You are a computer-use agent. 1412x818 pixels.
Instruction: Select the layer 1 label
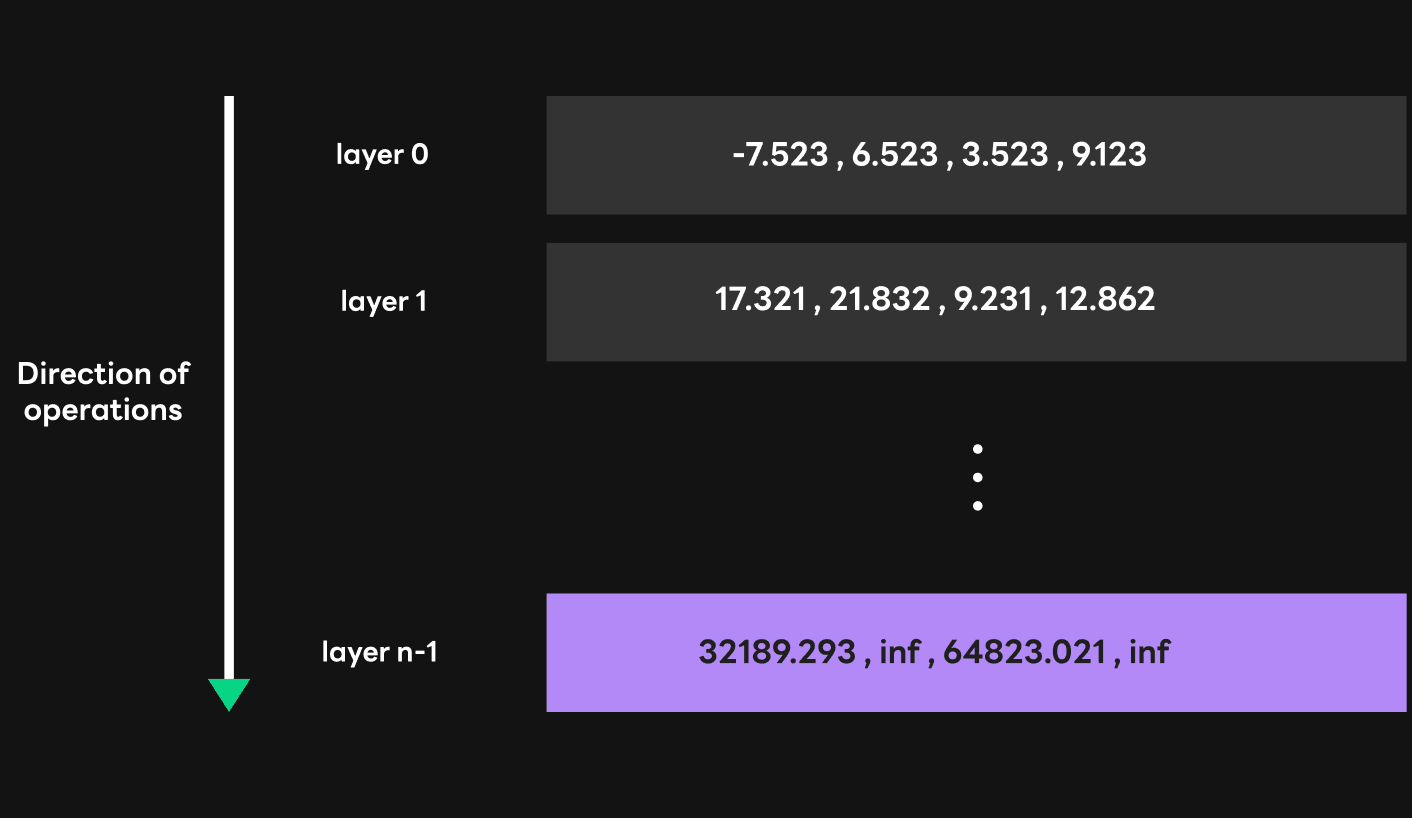(384, 301)
